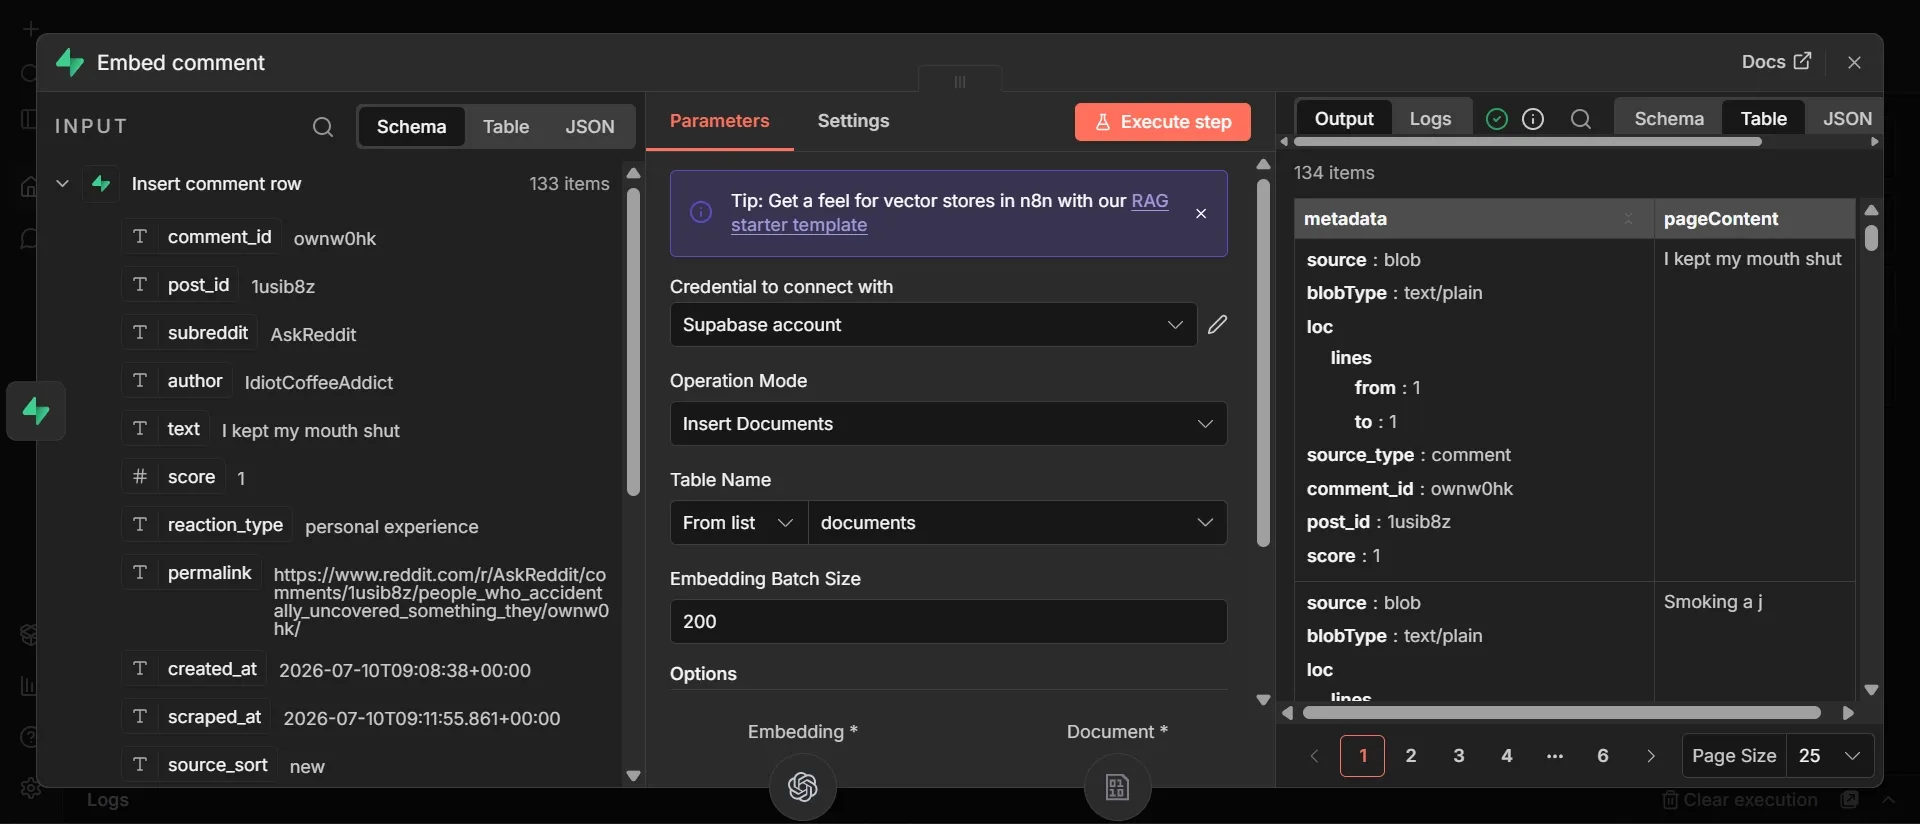Image resolution: width=1920 pixels, height=824 pixels.
Task: Click the output table vertical scrollbar
Action: (1871, 238)
